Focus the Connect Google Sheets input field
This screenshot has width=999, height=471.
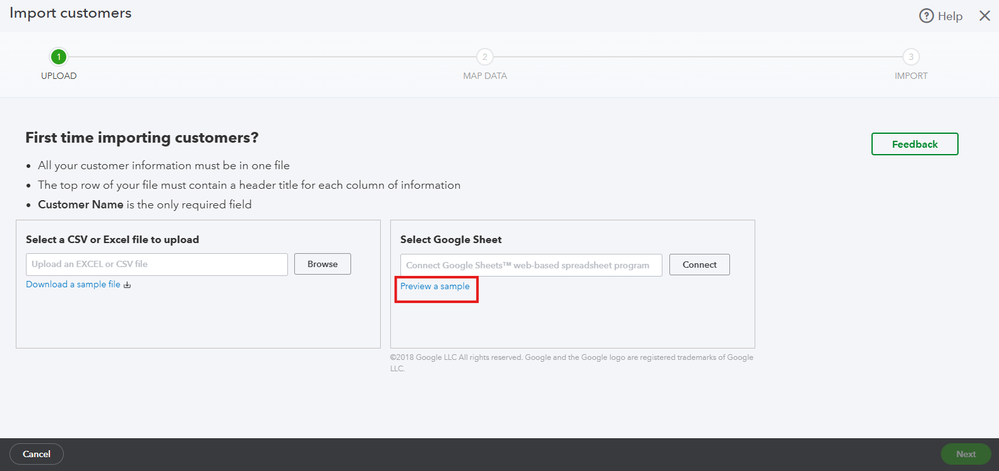pyautogui.click(x=531, y=265)
